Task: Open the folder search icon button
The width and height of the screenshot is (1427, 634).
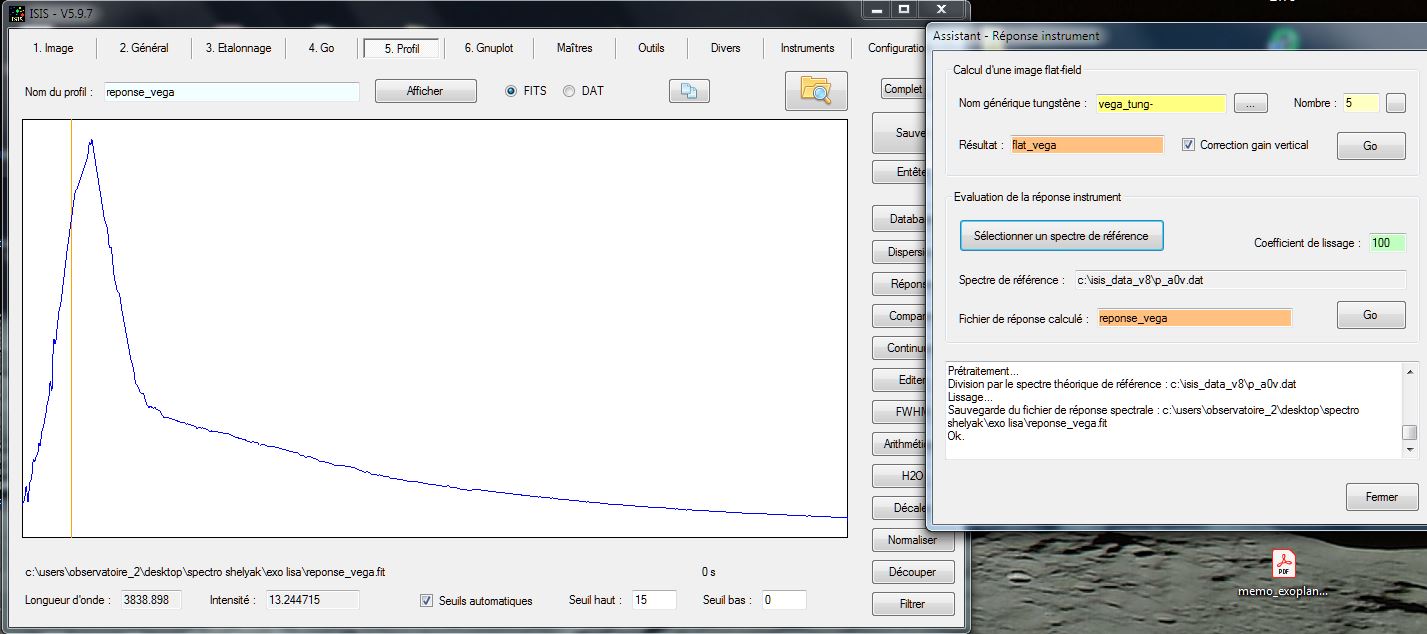Action: point(815,91)
